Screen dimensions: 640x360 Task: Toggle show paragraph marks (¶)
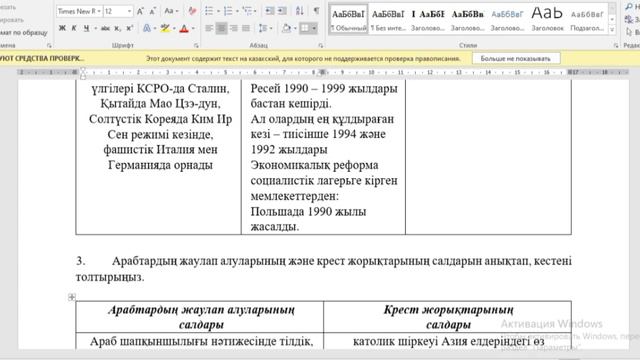tap(316, 11)
